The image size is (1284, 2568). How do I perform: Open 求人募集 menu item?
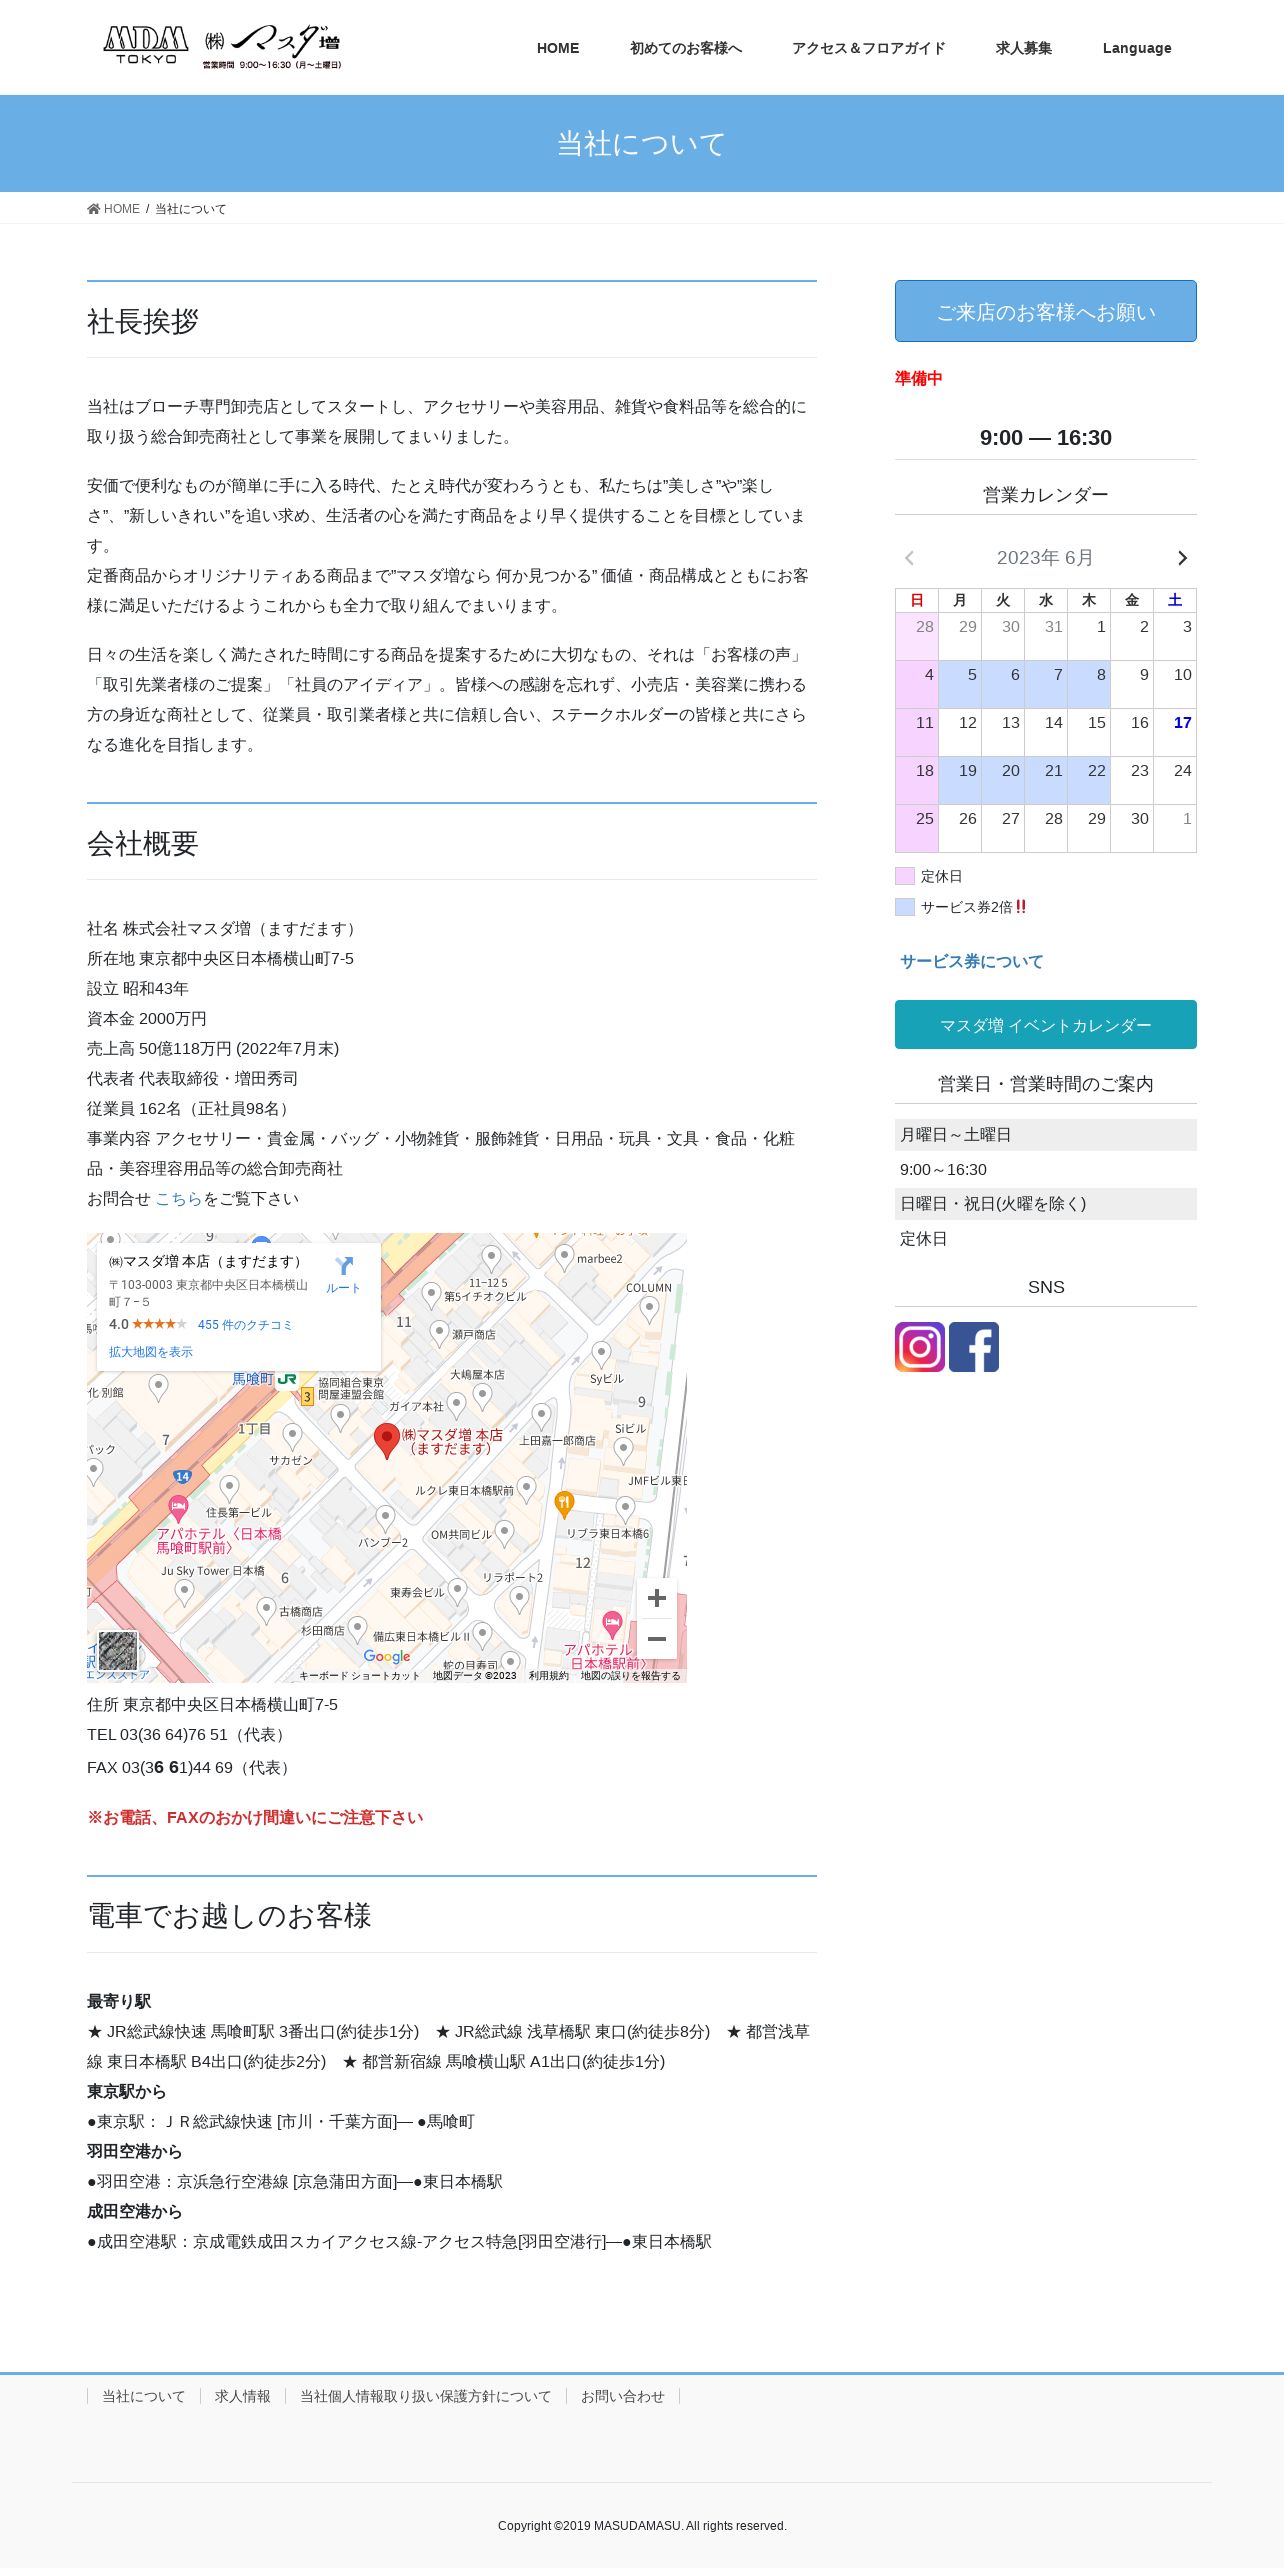click(x=1024, y=48)
